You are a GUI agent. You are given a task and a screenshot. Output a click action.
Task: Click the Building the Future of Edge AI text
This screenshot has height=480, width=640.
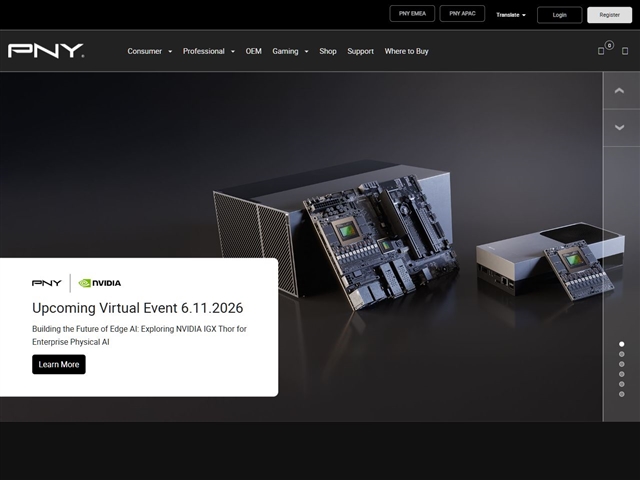139,335
